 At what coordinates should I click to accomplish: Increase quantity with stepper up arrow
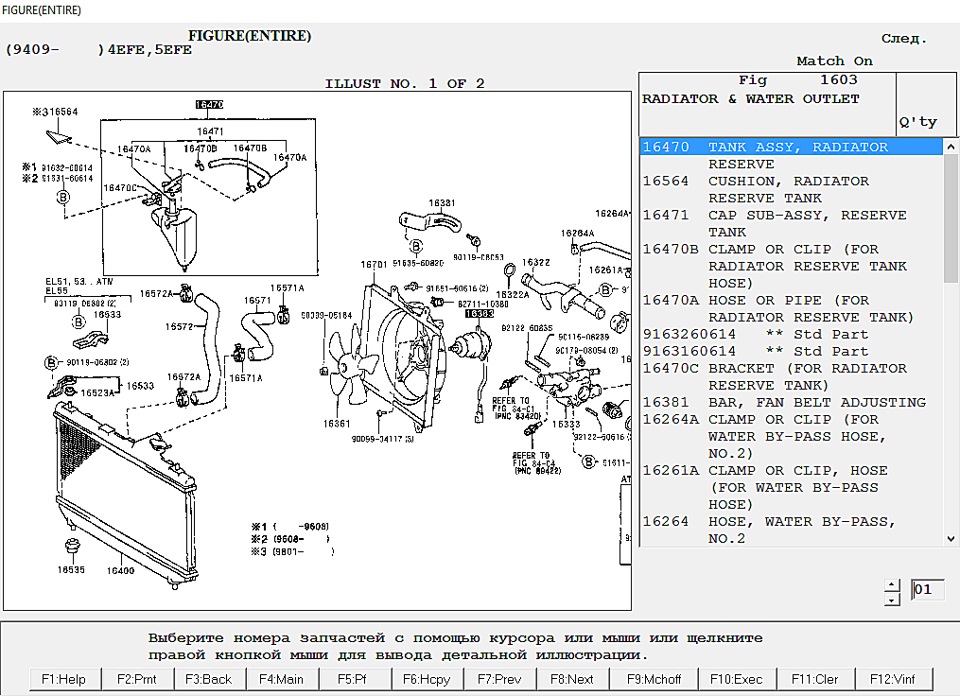click(892, 585)
